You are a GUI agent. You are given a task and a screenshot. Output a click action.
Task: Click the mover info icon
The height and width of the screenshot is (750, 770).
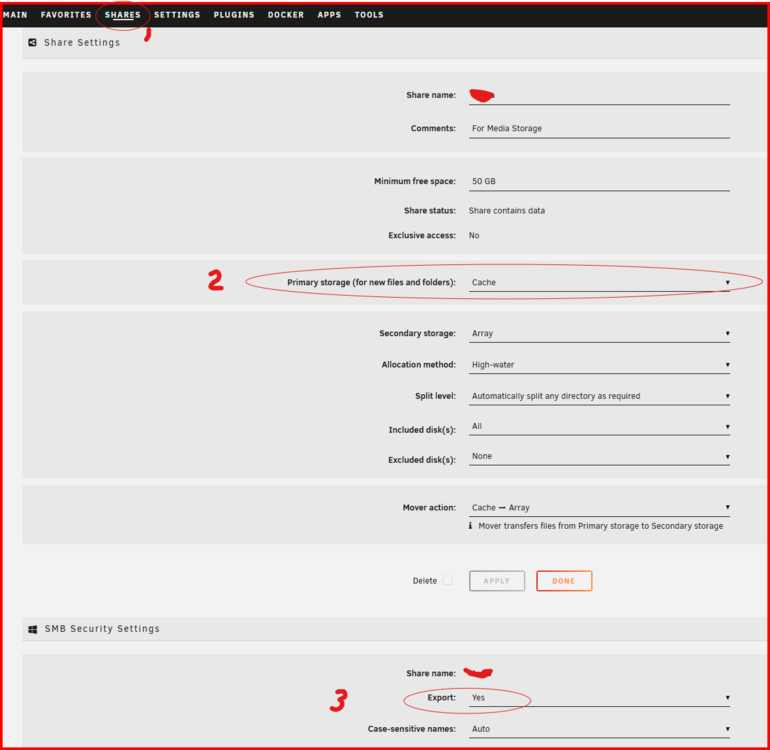(x=470, y=526)
